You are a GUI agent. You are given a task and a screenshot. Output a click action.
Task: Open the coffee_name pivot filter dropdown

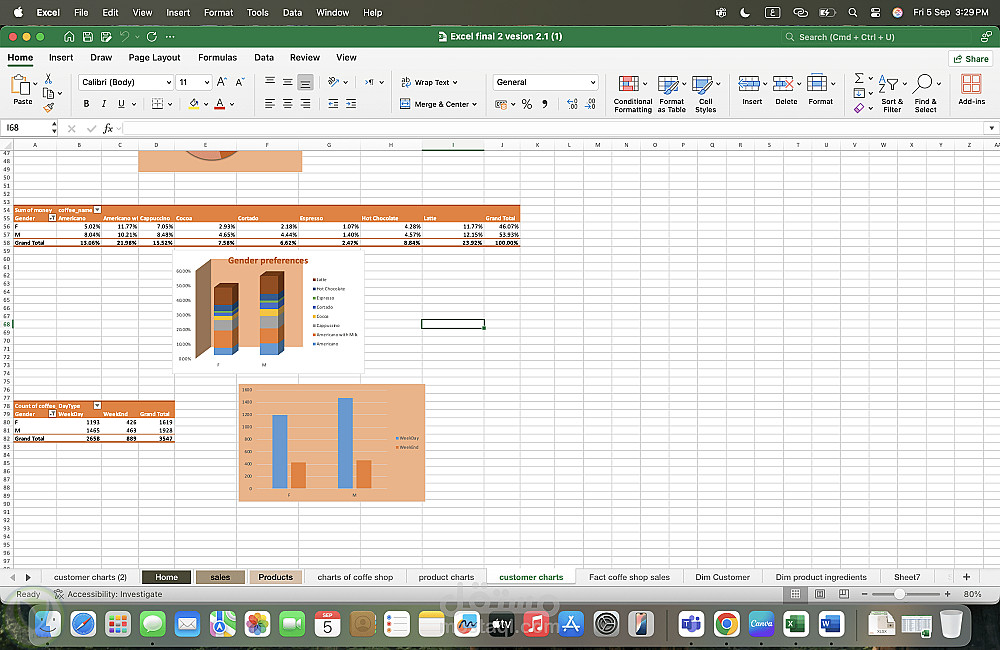[98, 209]
